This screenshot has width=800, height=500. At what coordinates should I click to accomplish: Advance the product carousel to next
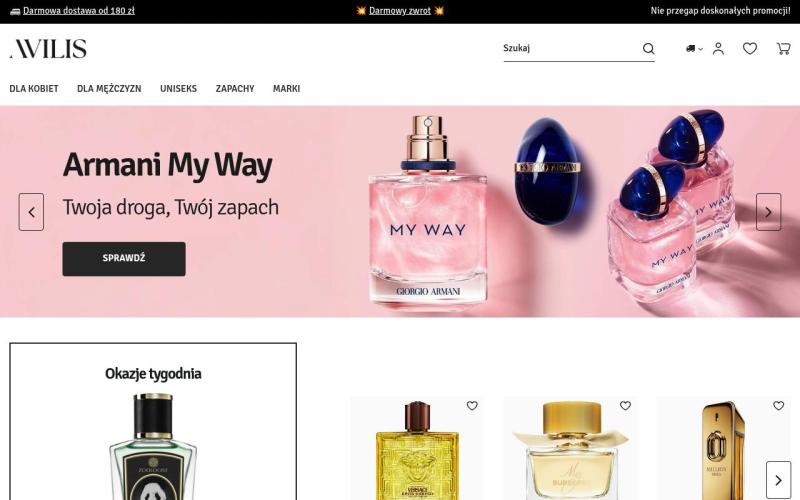(x=779, y=480)
